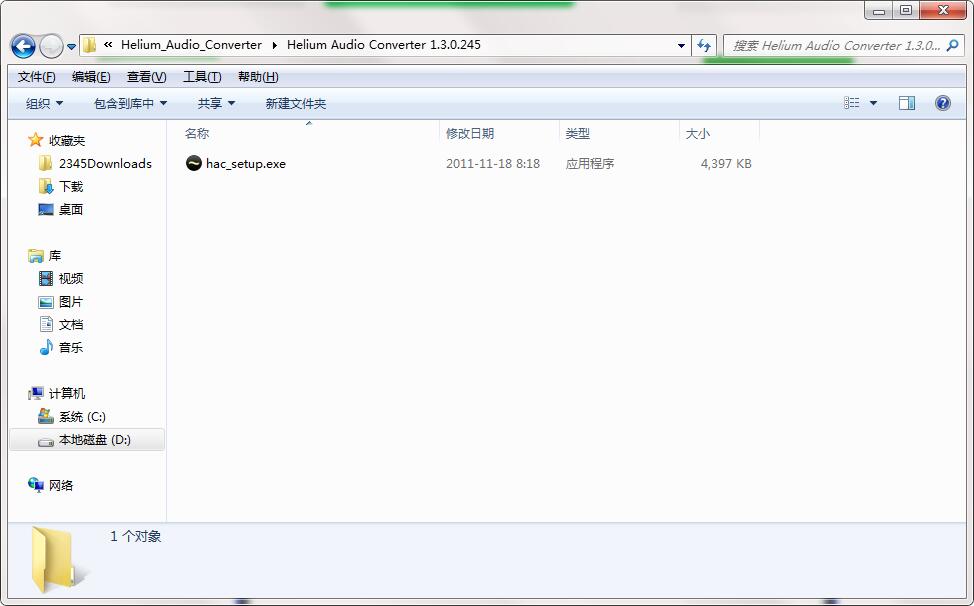Click the 4,397 KB size value
The height and width of the screenshot is (606, 974).
(x=726, y=164)
